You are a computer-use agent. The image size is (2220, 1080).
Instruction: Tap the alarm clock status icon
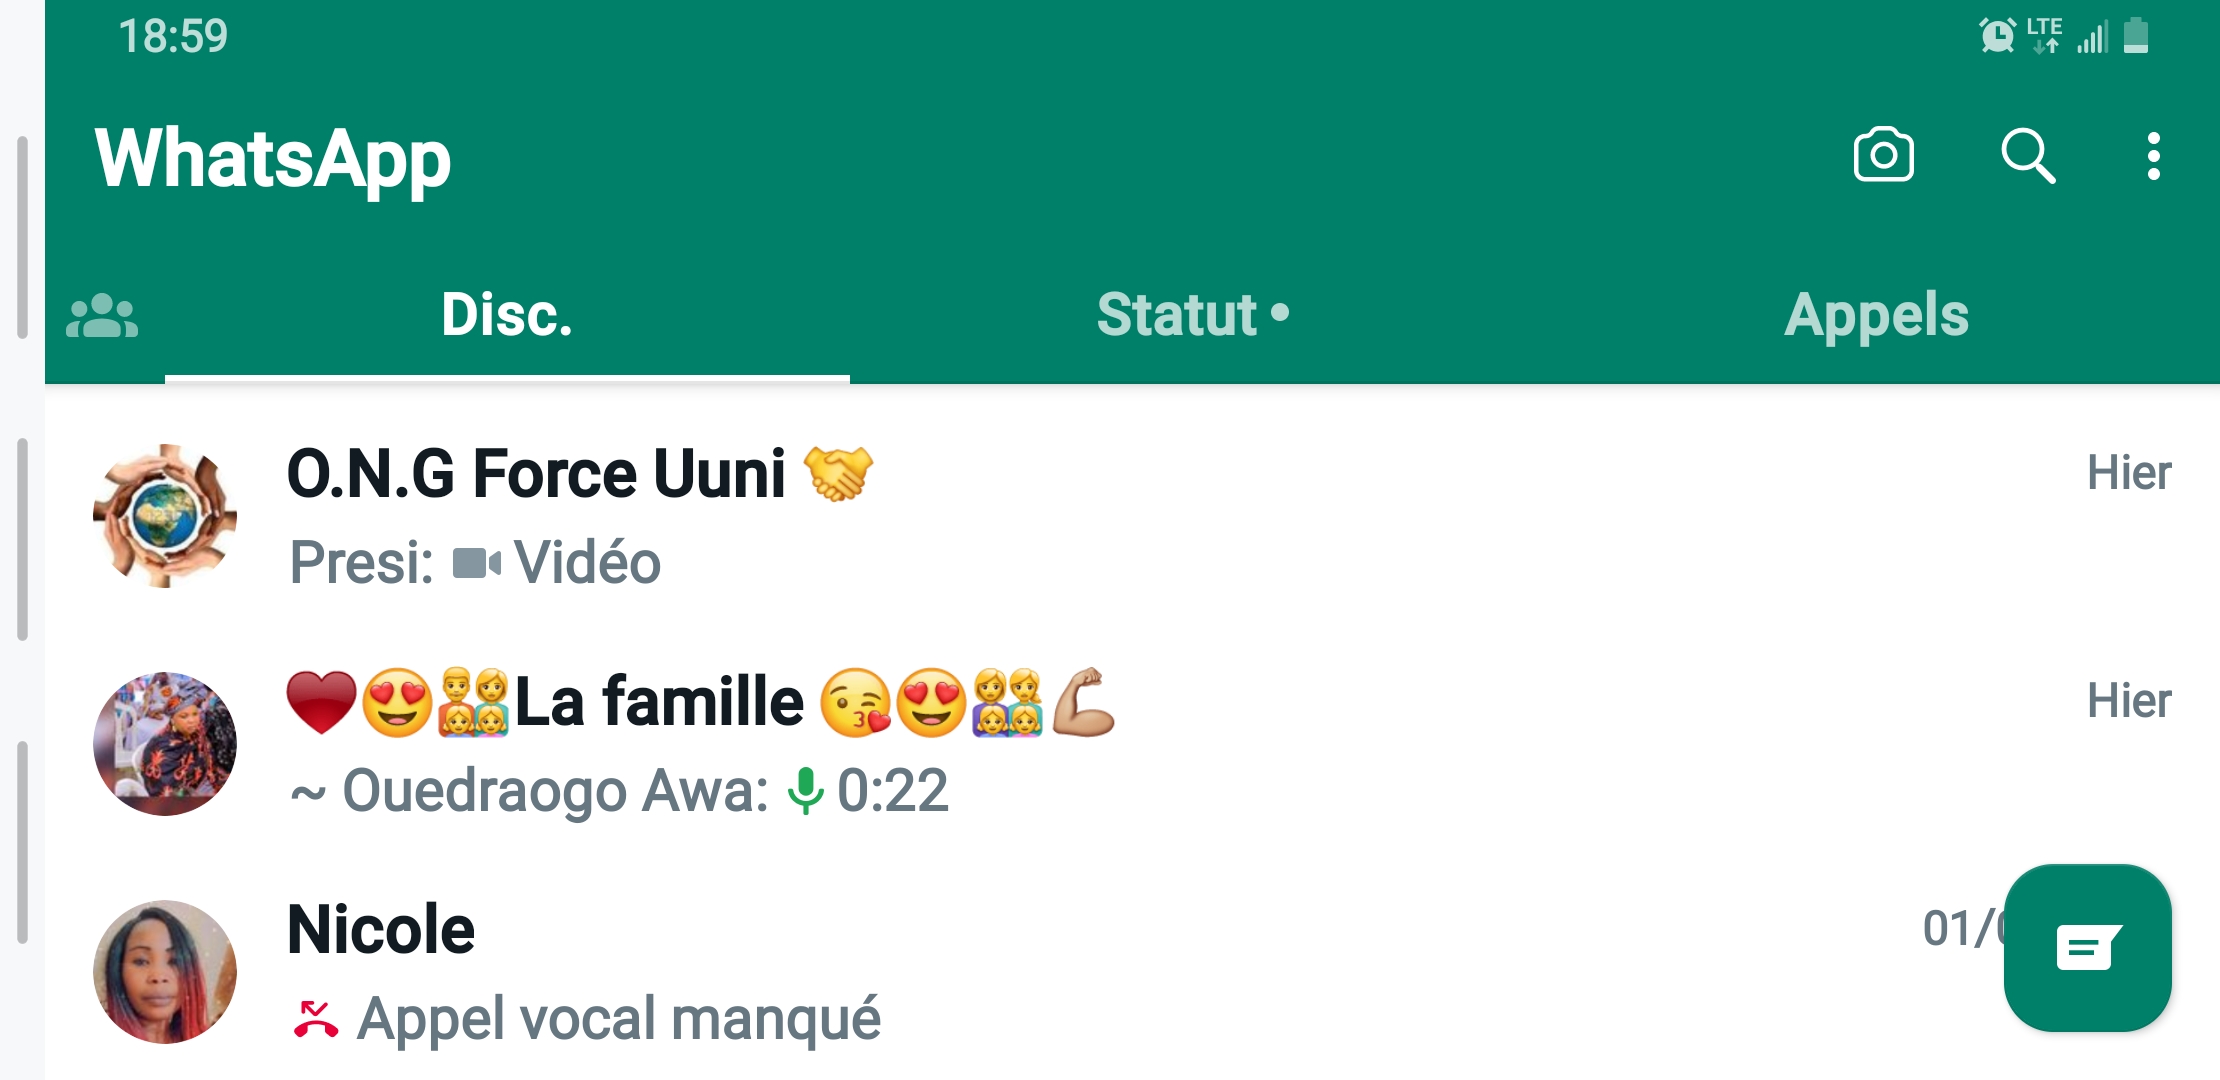1997,36
